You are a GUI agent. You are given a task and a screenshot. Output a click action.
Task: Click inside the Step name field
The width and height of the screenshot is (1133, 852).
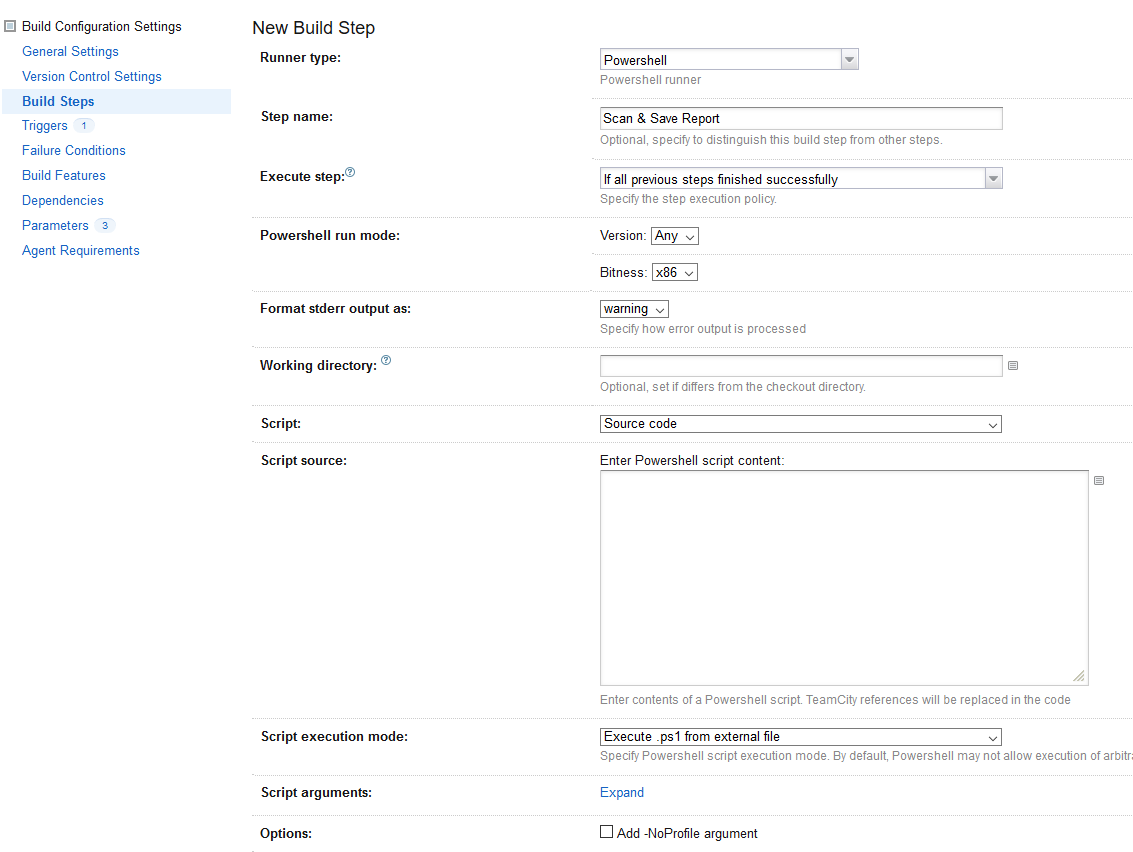point(799,118)
